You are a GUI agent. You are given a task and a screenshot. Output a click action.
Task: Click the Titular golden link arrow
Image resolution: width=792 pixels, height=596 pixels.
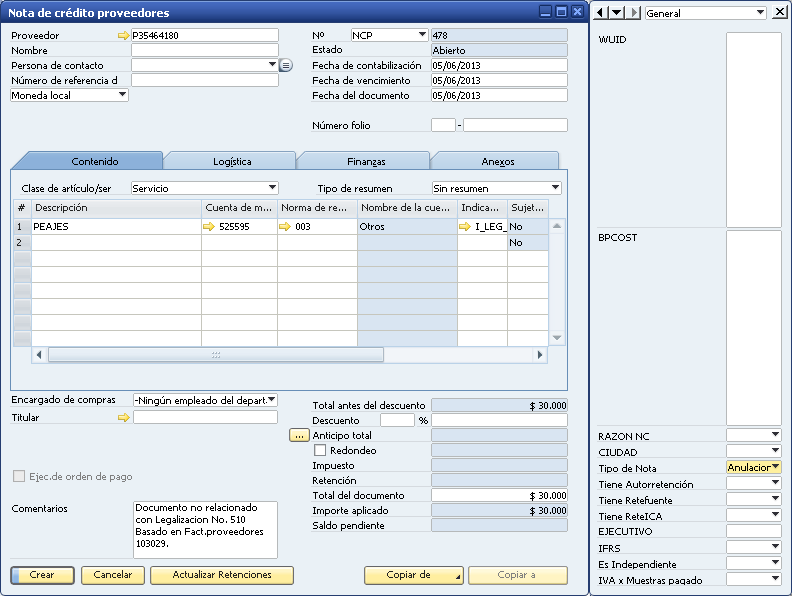pyautogui.click(x=123, y=418)
